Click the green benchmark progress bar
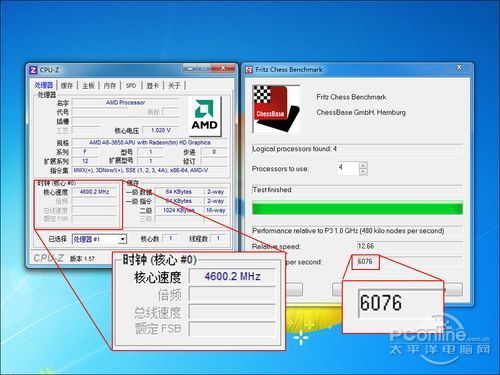 tap(357, 208)
